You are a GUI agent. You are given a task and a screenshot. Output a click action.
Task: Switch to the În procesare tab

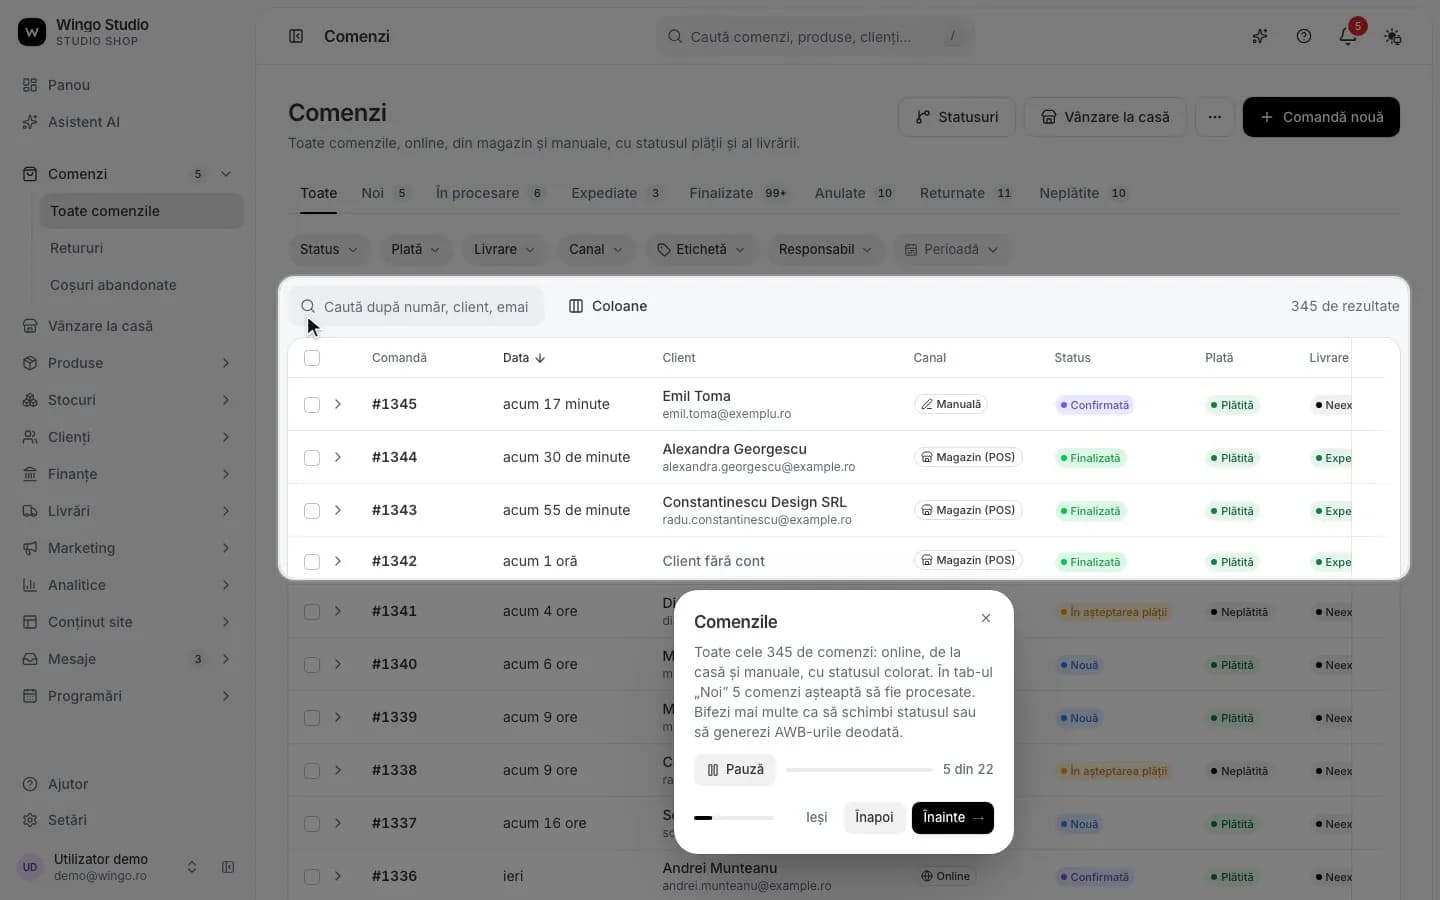tap(491, 193)
